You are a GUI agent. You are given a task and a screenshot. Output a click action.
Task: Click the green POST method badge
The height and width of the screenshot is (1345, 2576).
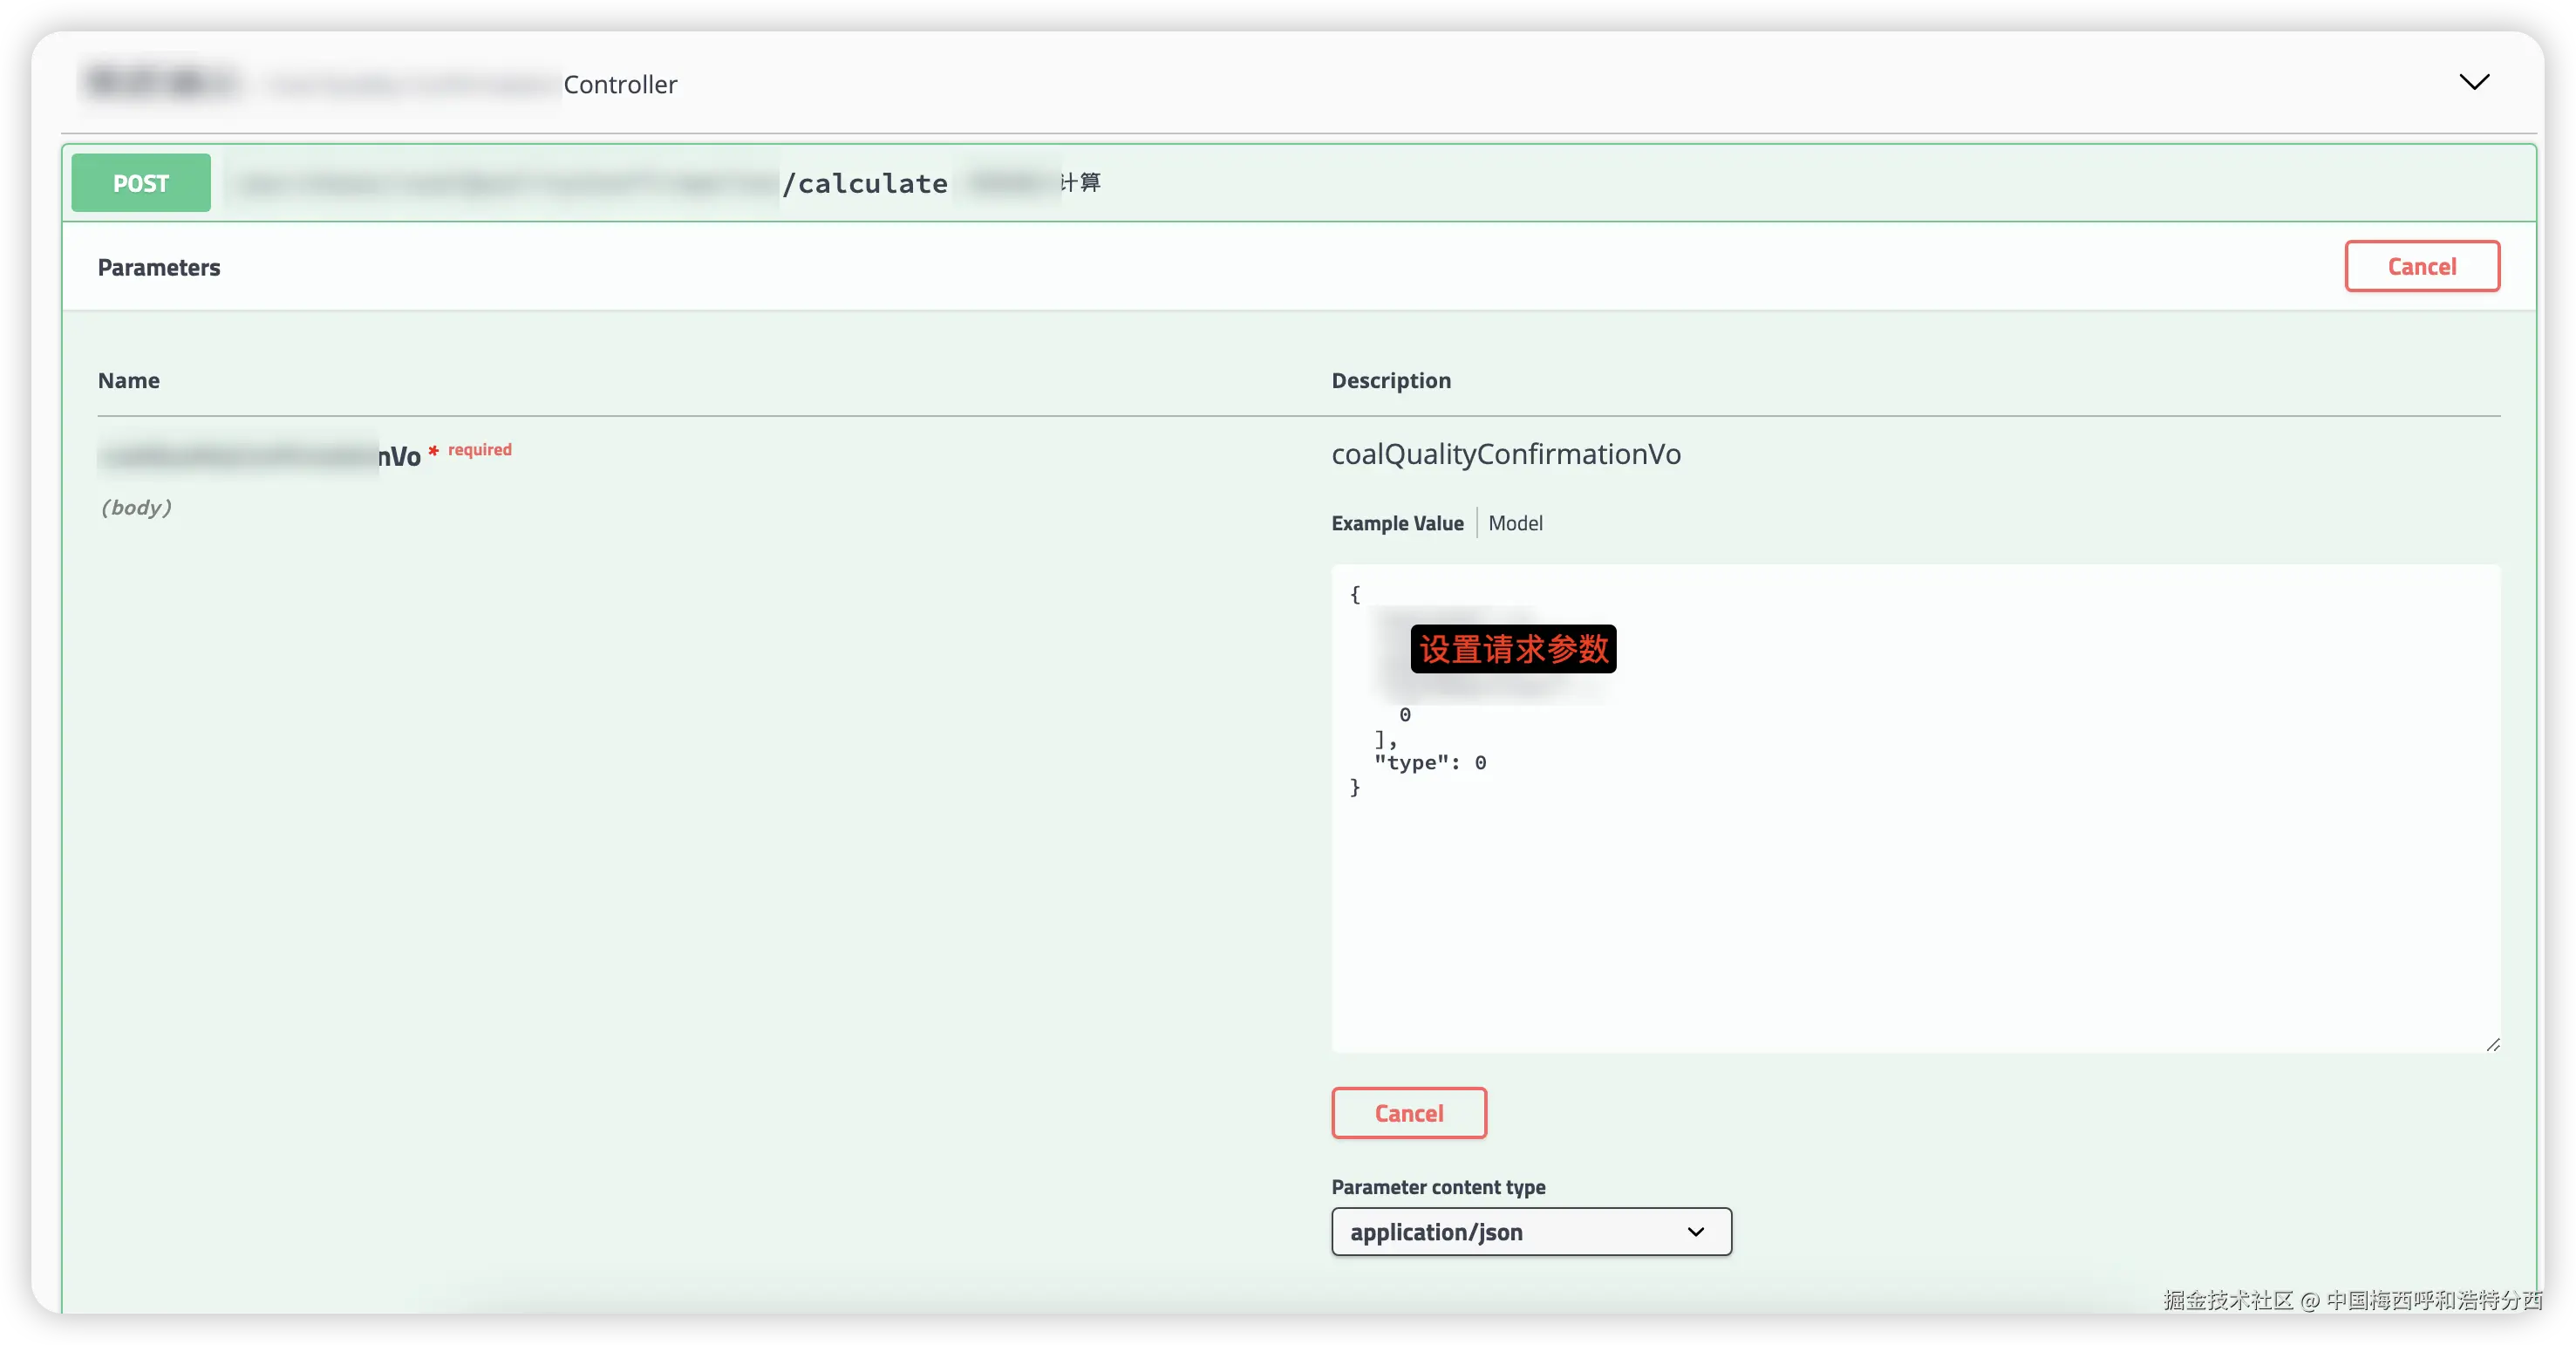141,183
